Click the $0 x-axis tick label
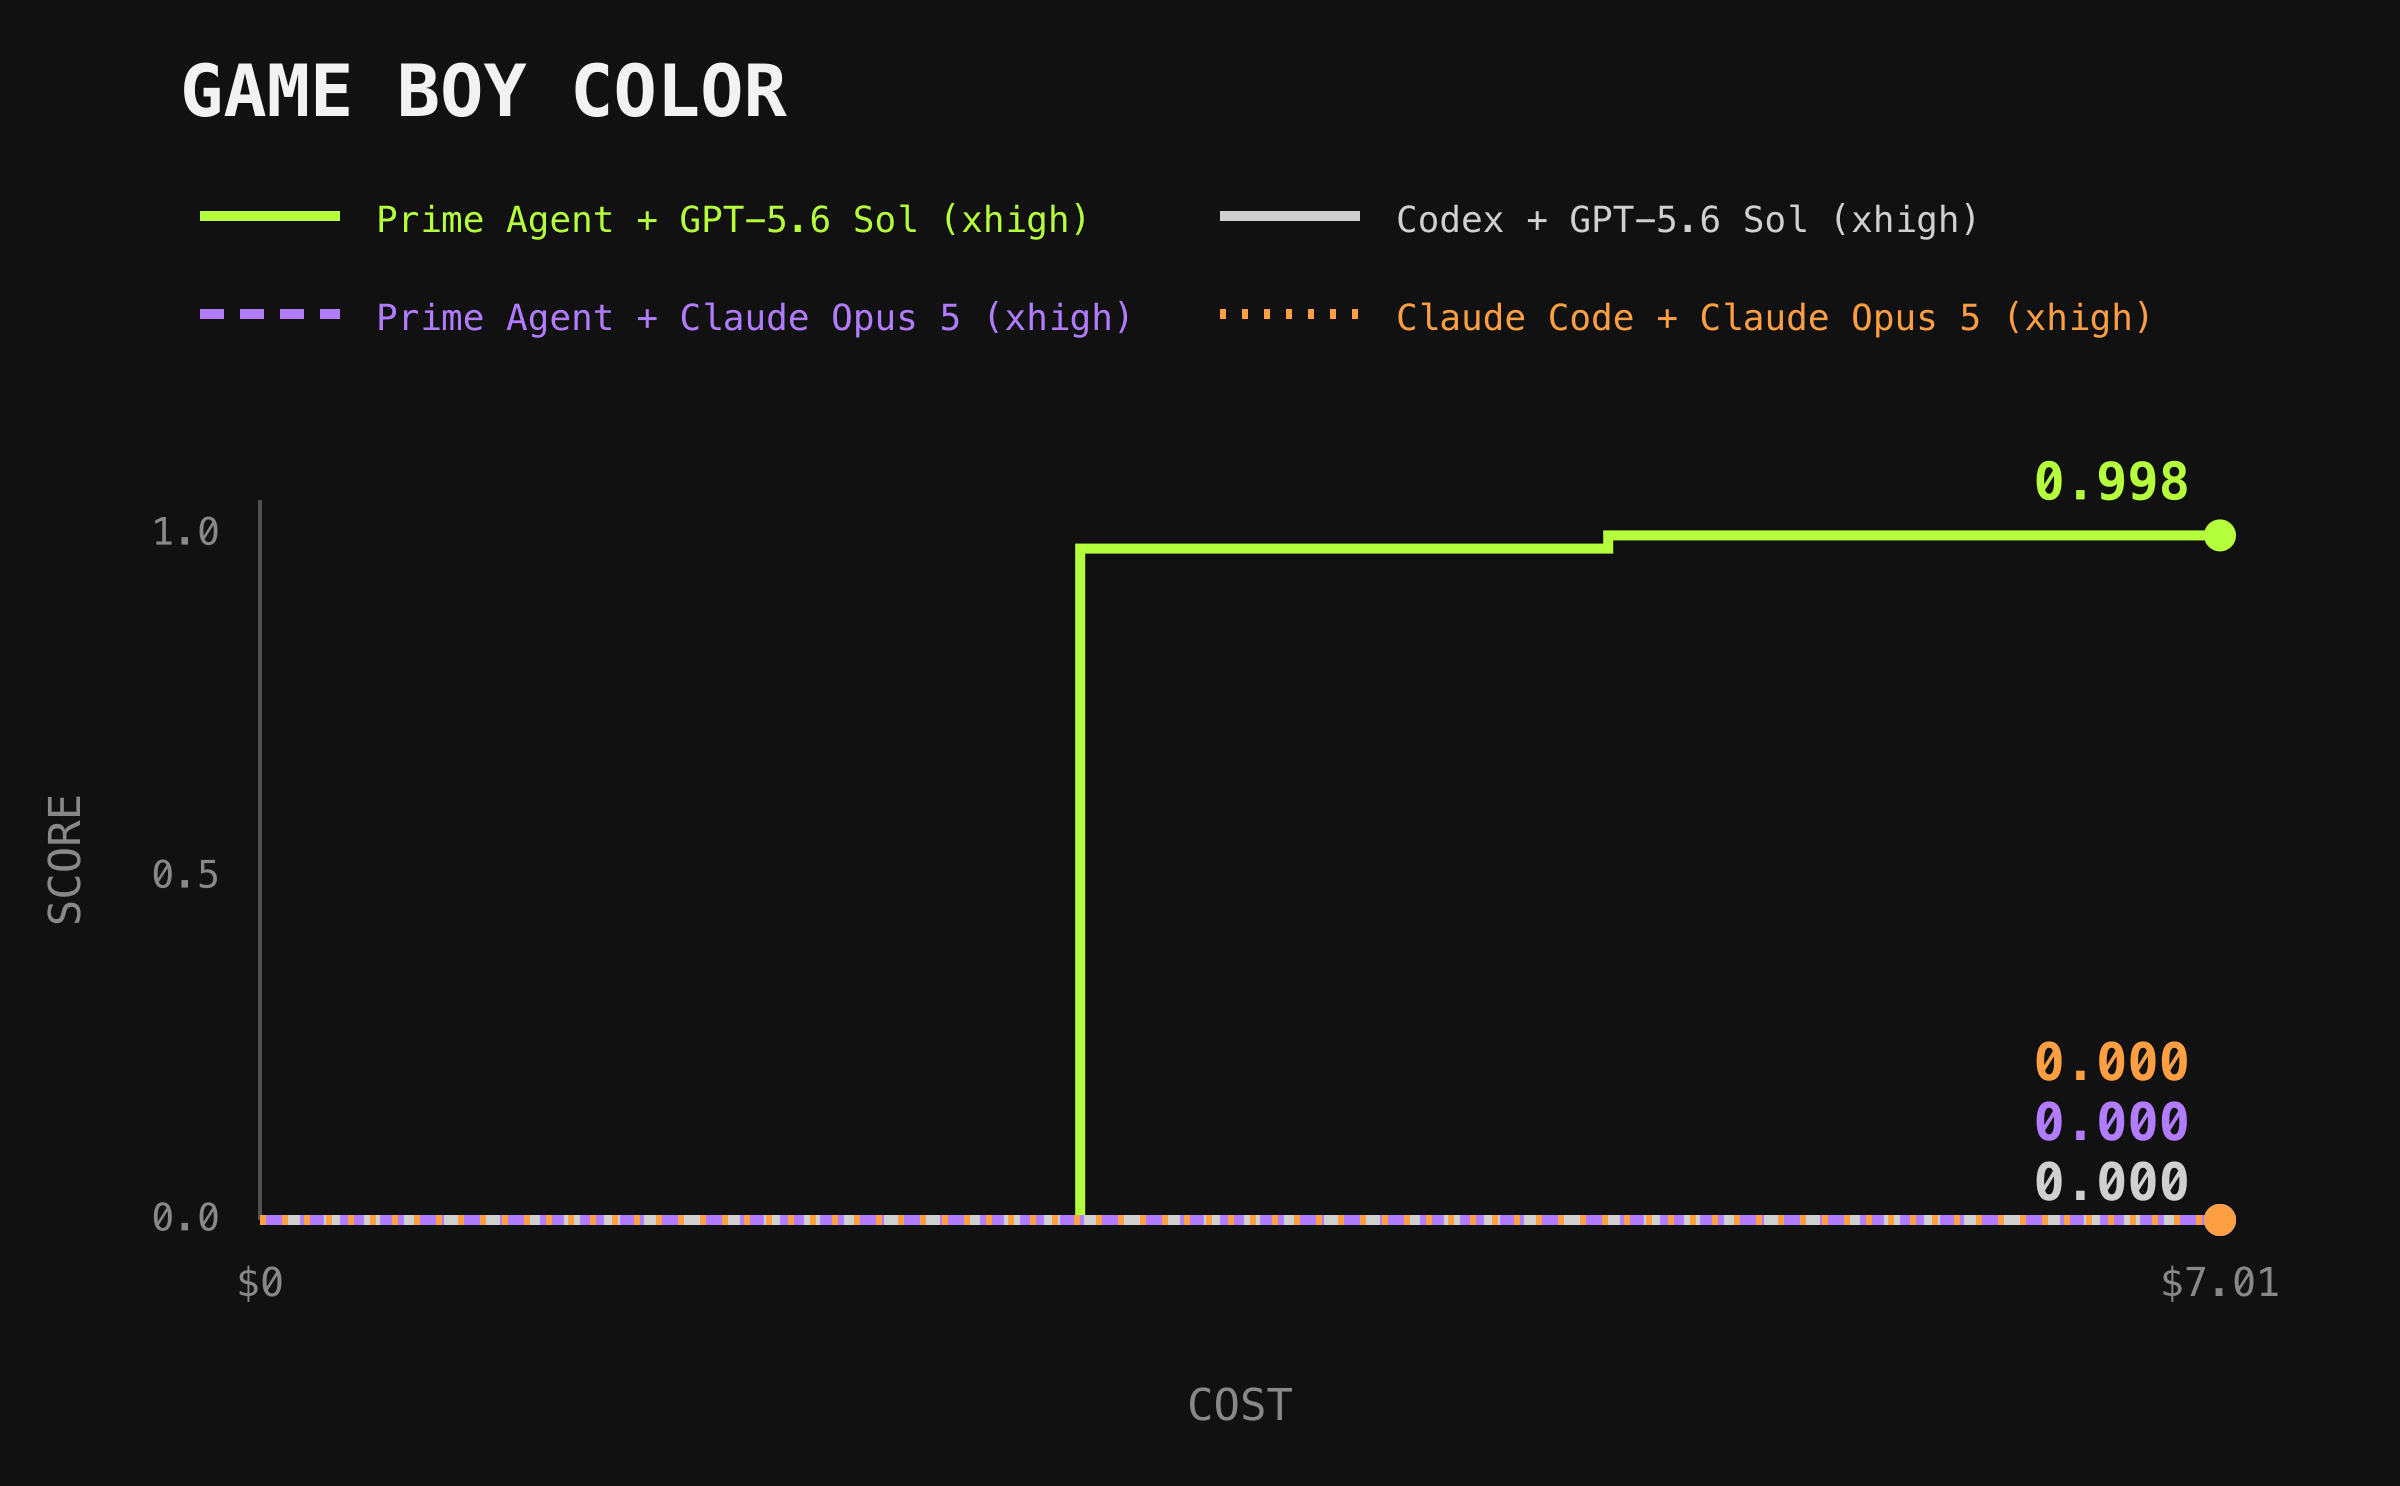 coord(260,1283)
